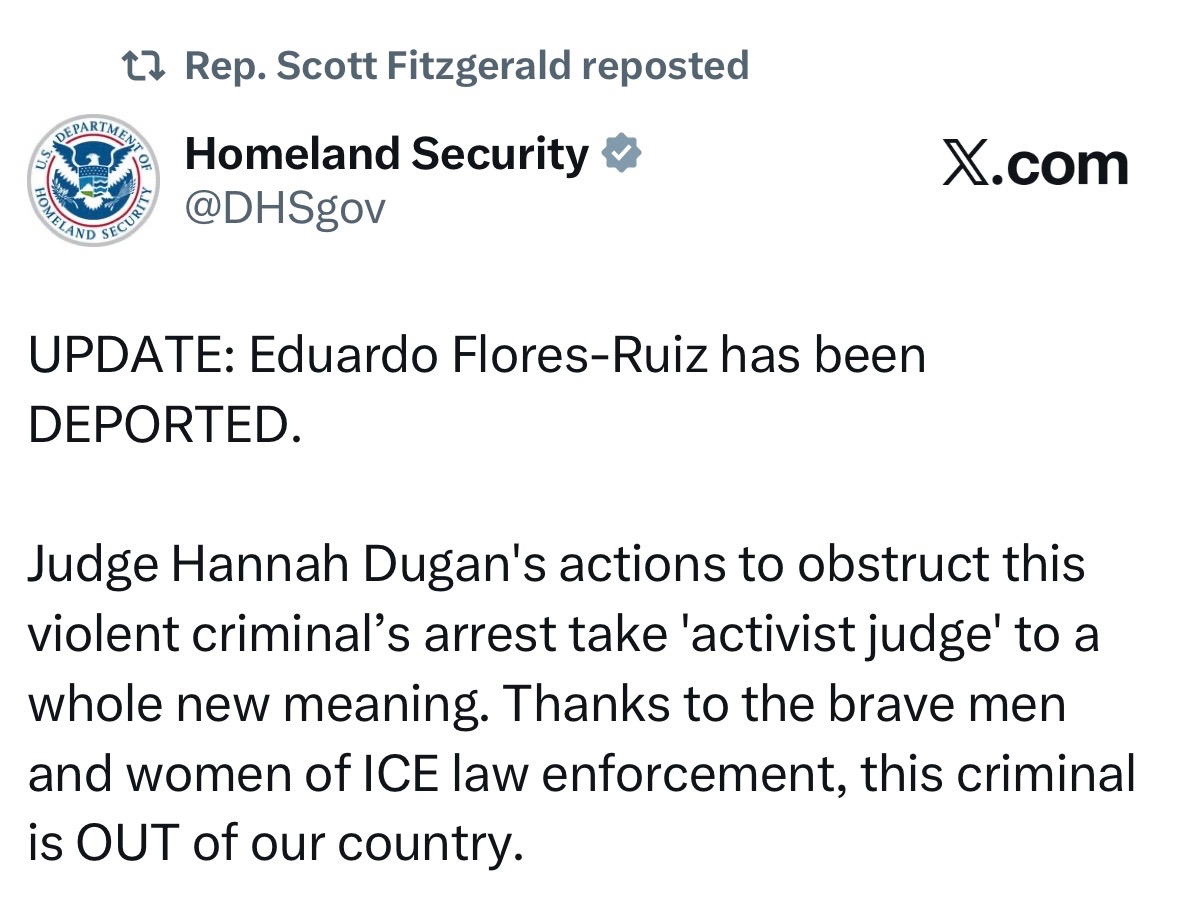Click the Homeland Security seal avatar
This screenshot has width=1179, height=920.
(92, 180)
